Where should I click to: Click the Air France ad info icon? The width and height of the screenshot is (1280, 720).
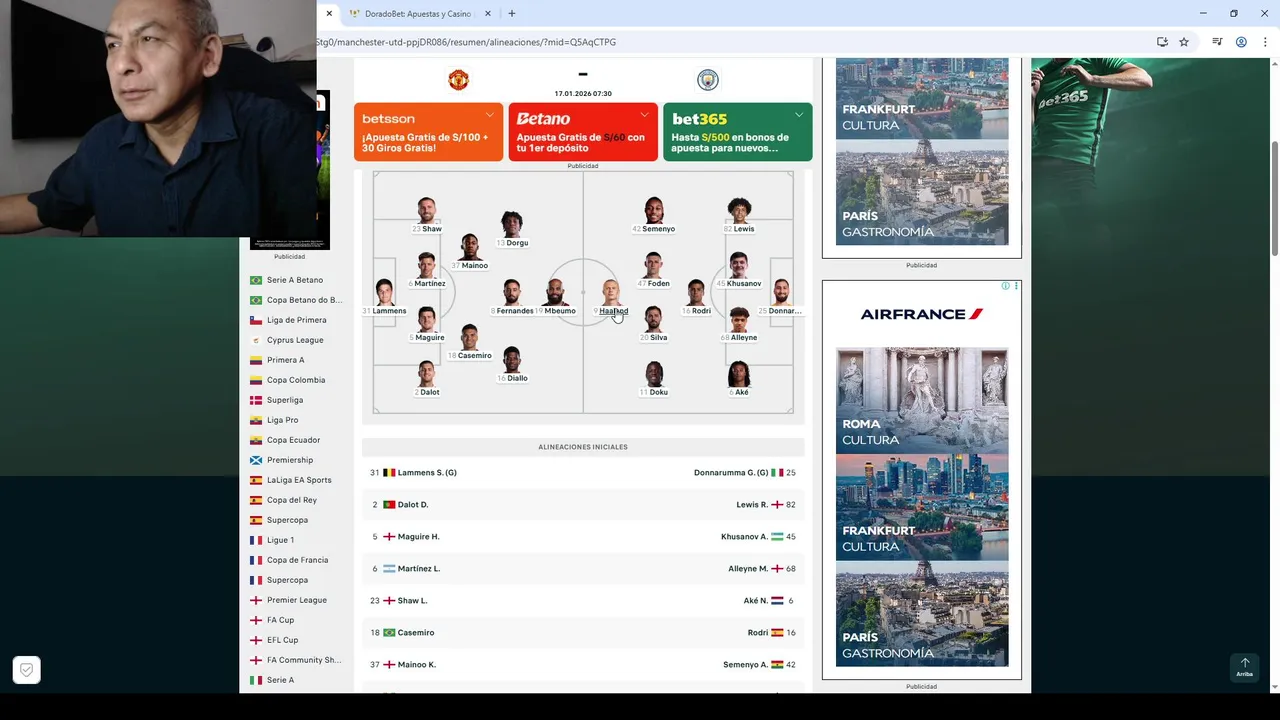[x=1006, y=286]
